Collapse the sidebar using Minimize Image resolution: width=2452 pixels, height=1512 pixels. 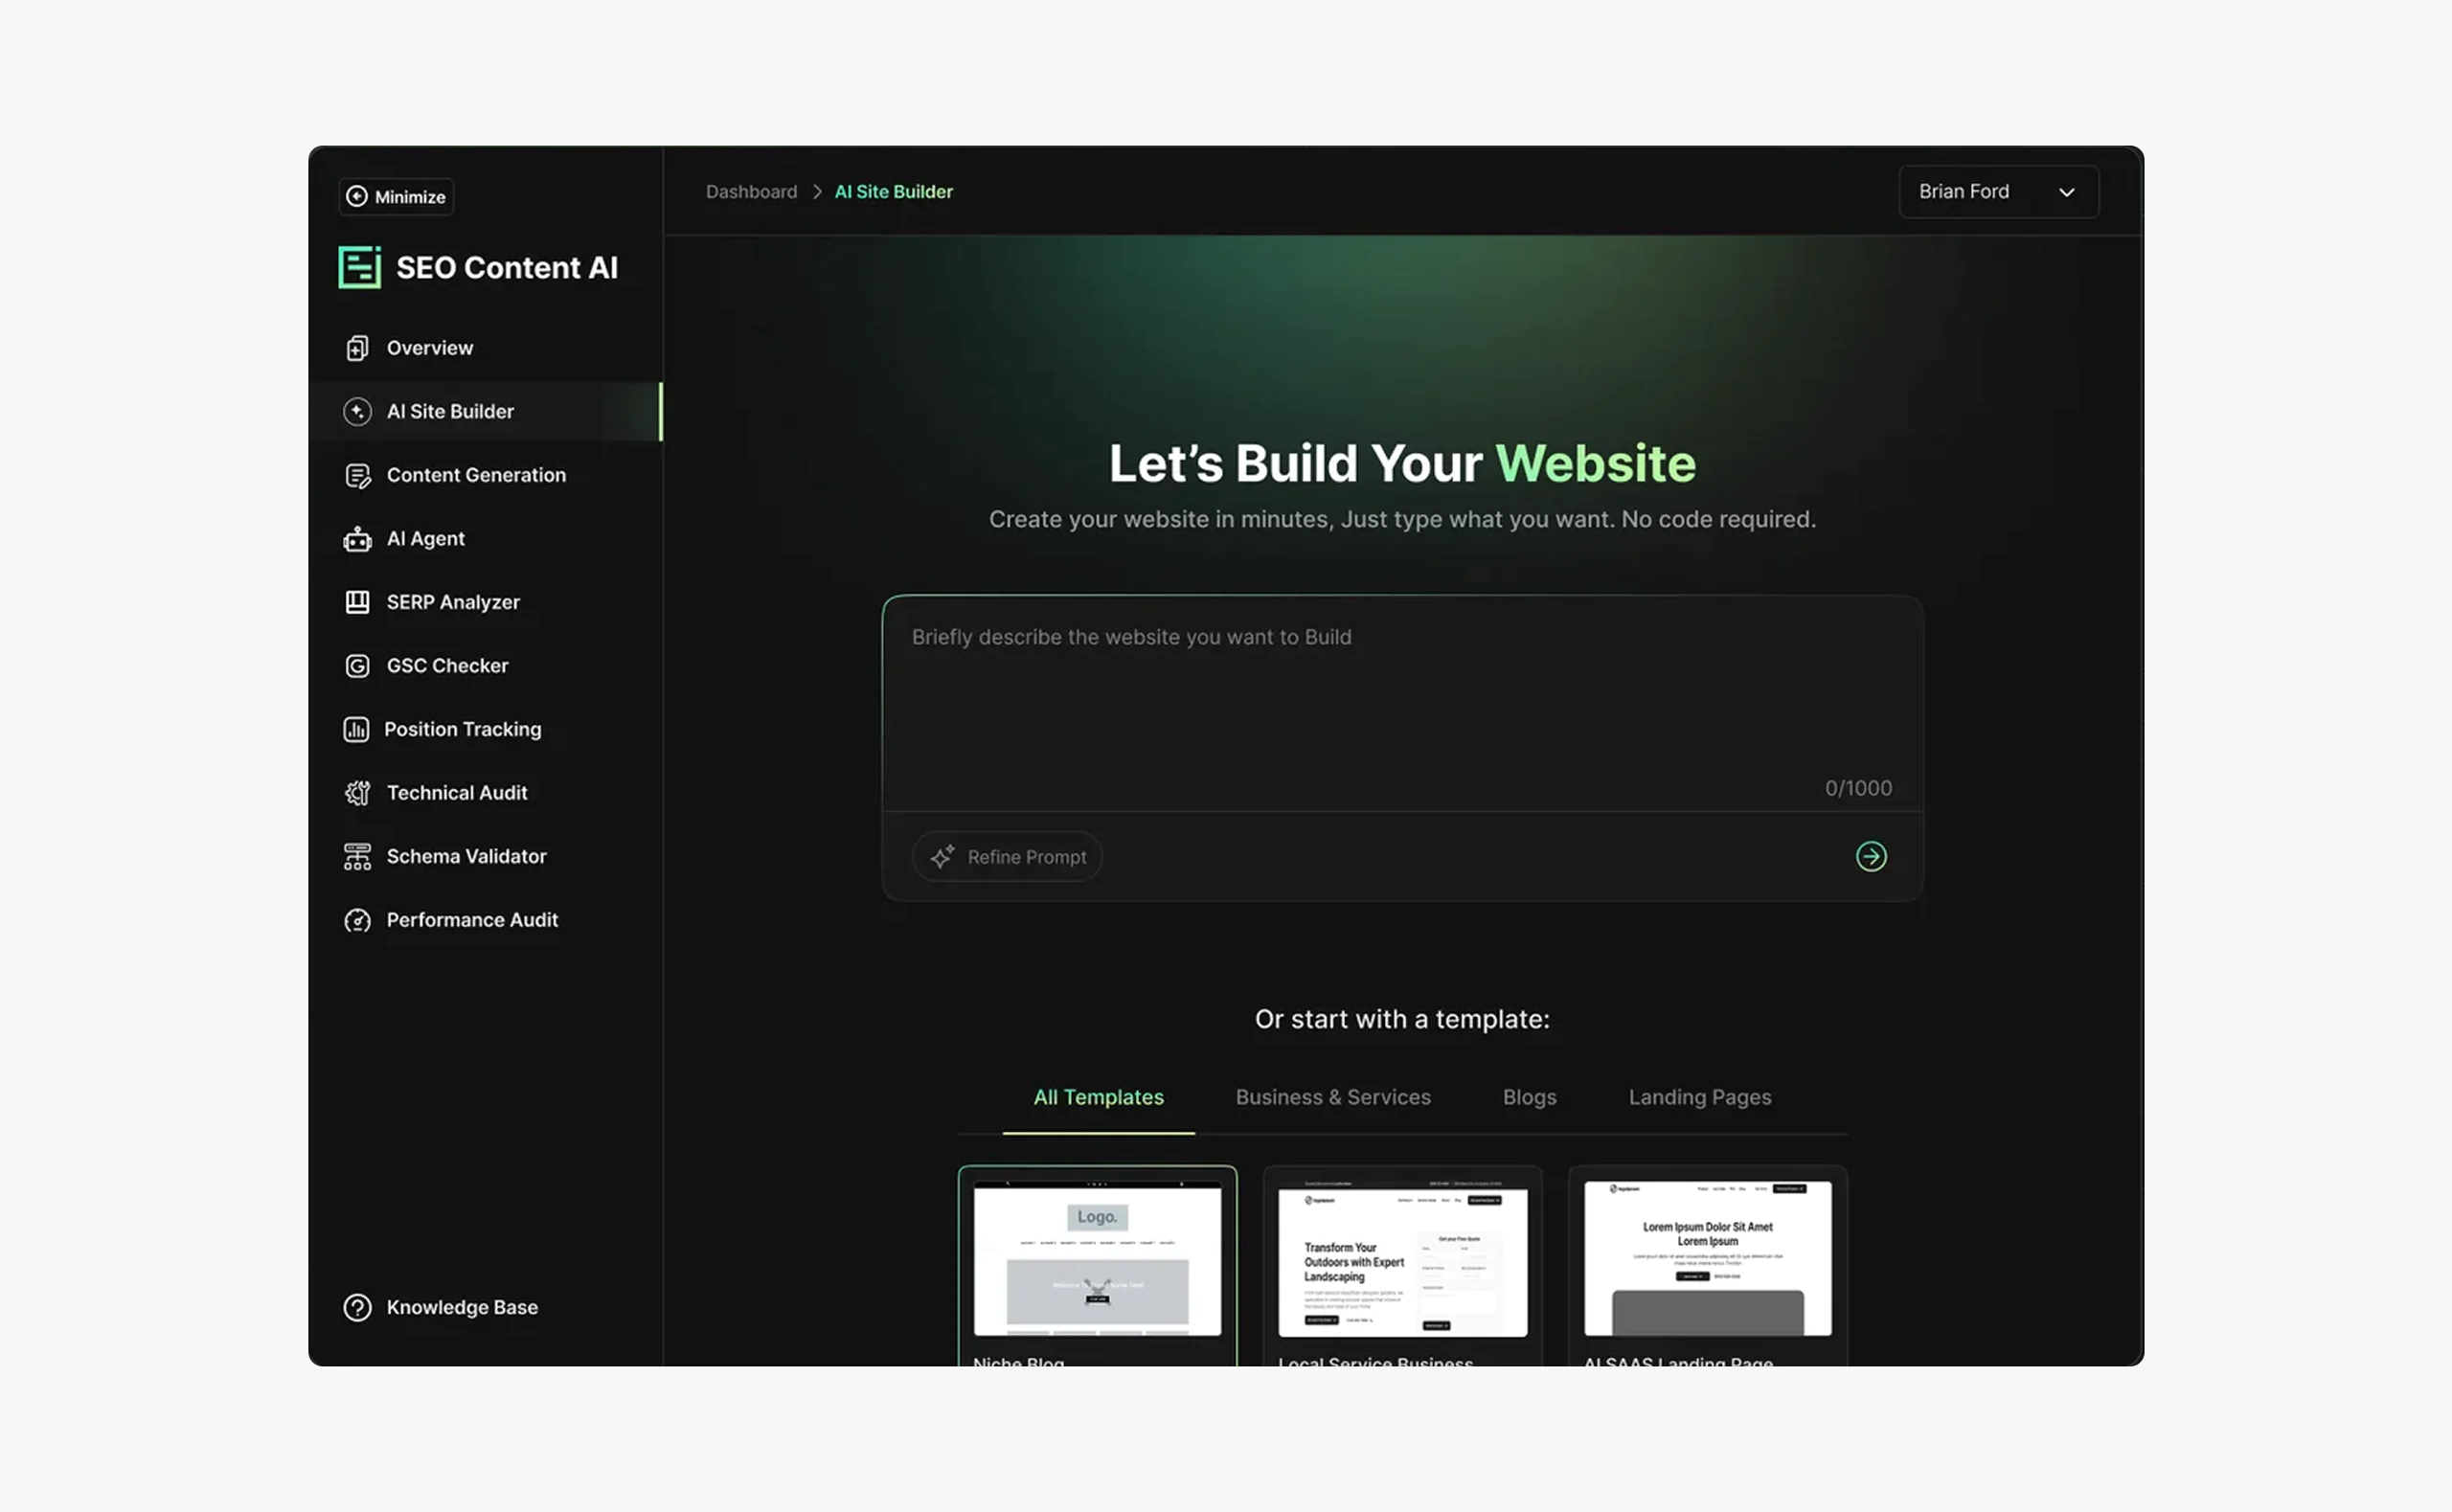point(395,196)
